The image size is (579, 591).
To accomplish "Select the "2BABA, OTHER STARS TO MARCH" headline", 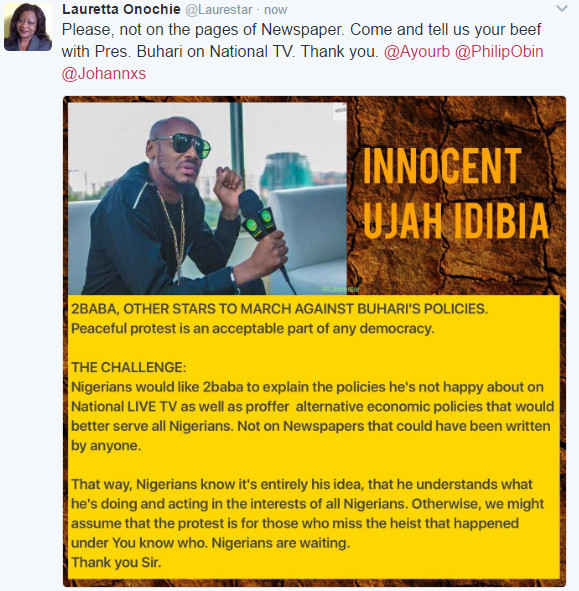I will [x=279, y=309].
